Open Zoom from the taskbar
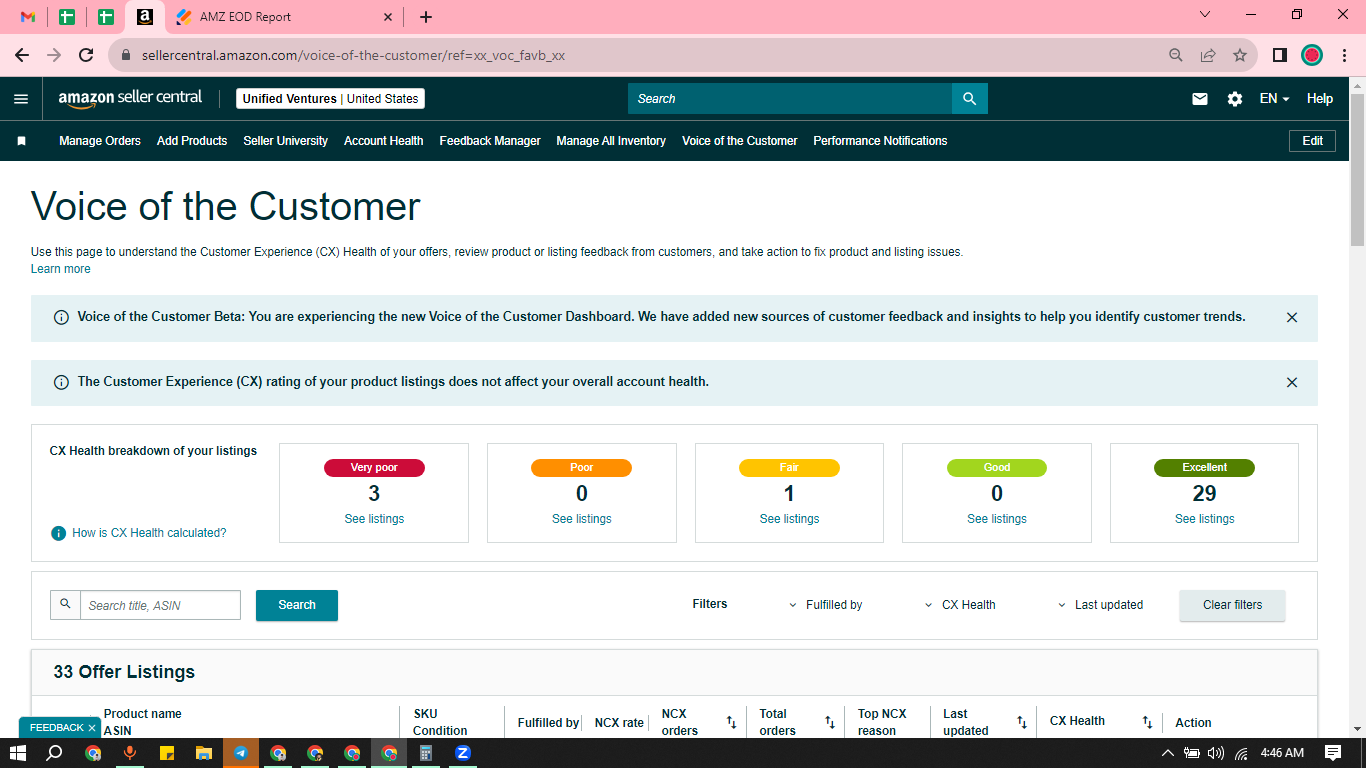The height and width of the screenshot is (768, 1366). coord(462,753)
